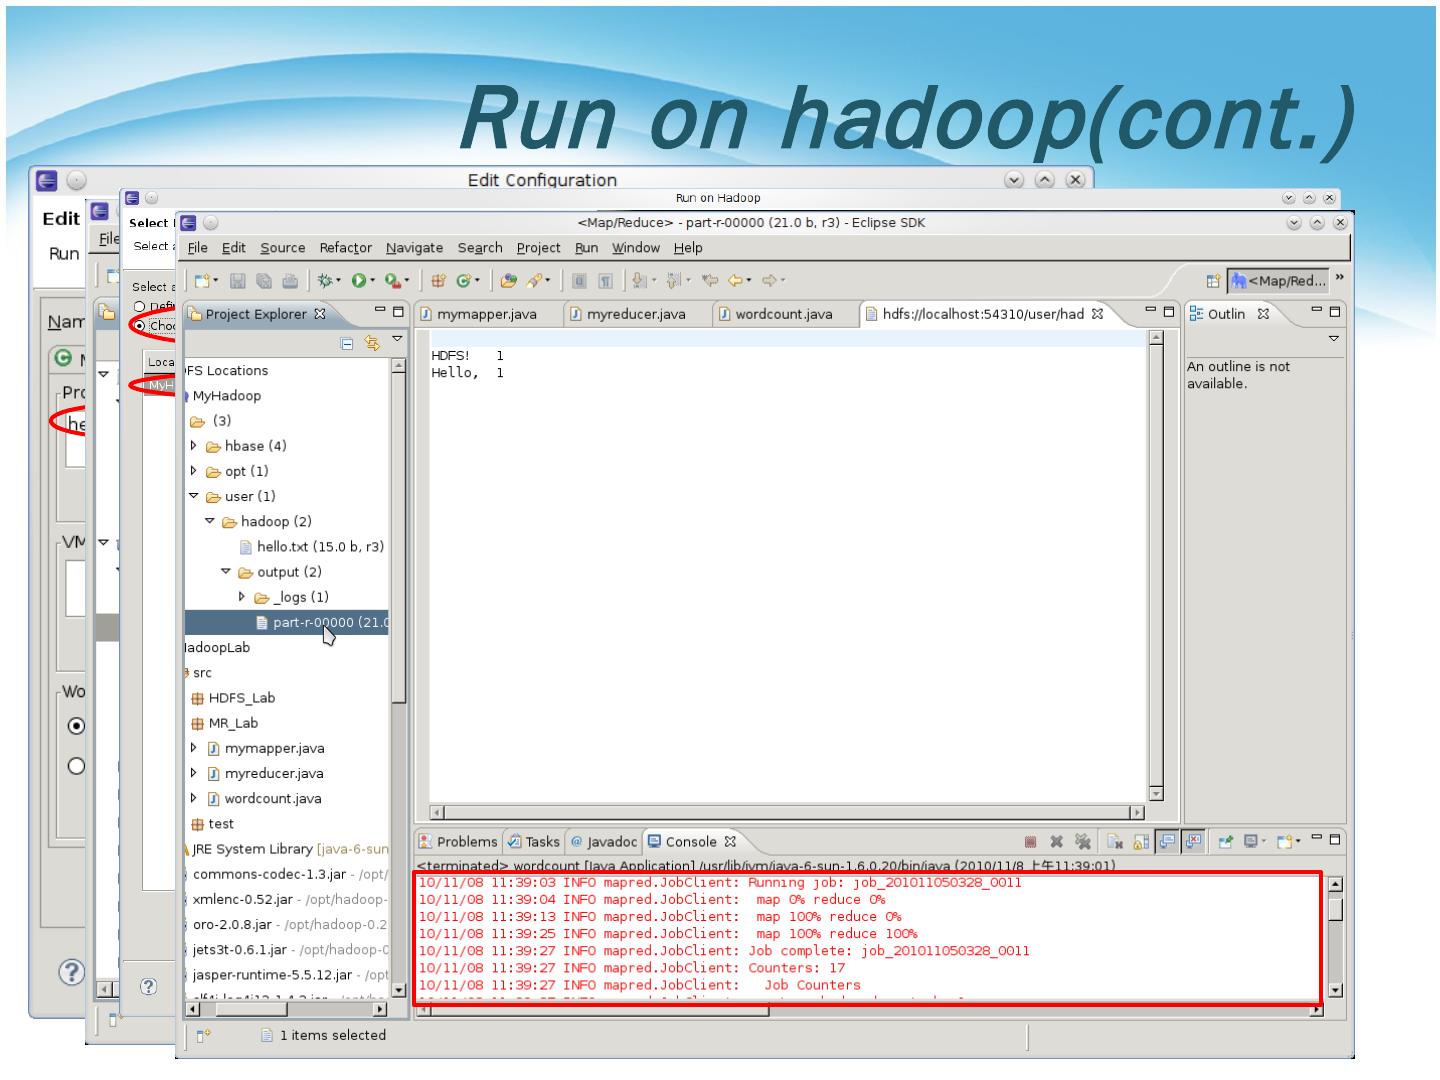Click Remove All Terminated Launches icon

point(1082,842)
